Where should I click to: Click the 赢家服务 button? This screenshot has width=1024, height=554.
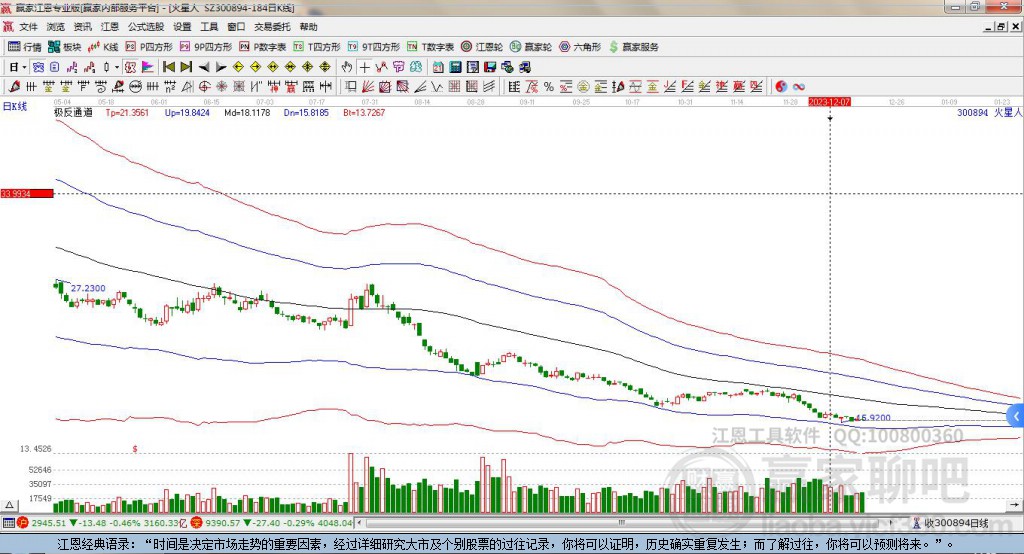pyautogui.click(x=634, y=47)
